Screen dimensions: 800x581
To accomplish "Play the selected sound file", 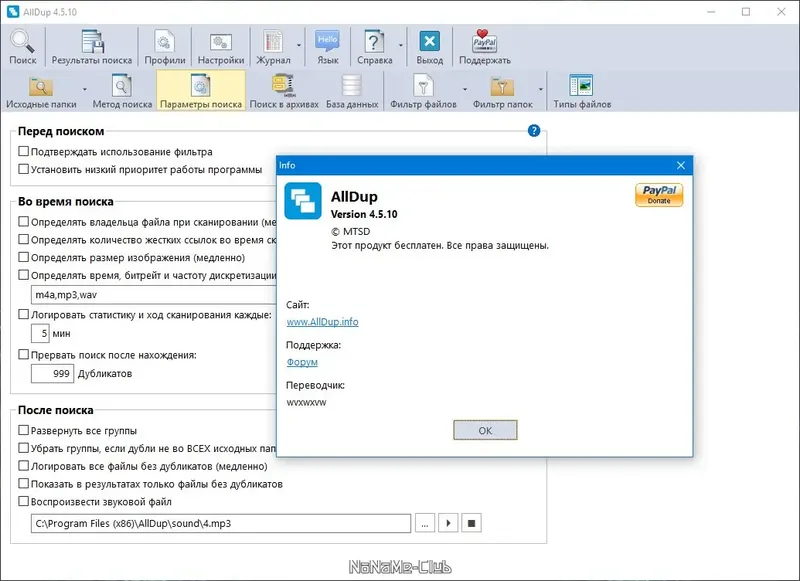I will point(448,523).
